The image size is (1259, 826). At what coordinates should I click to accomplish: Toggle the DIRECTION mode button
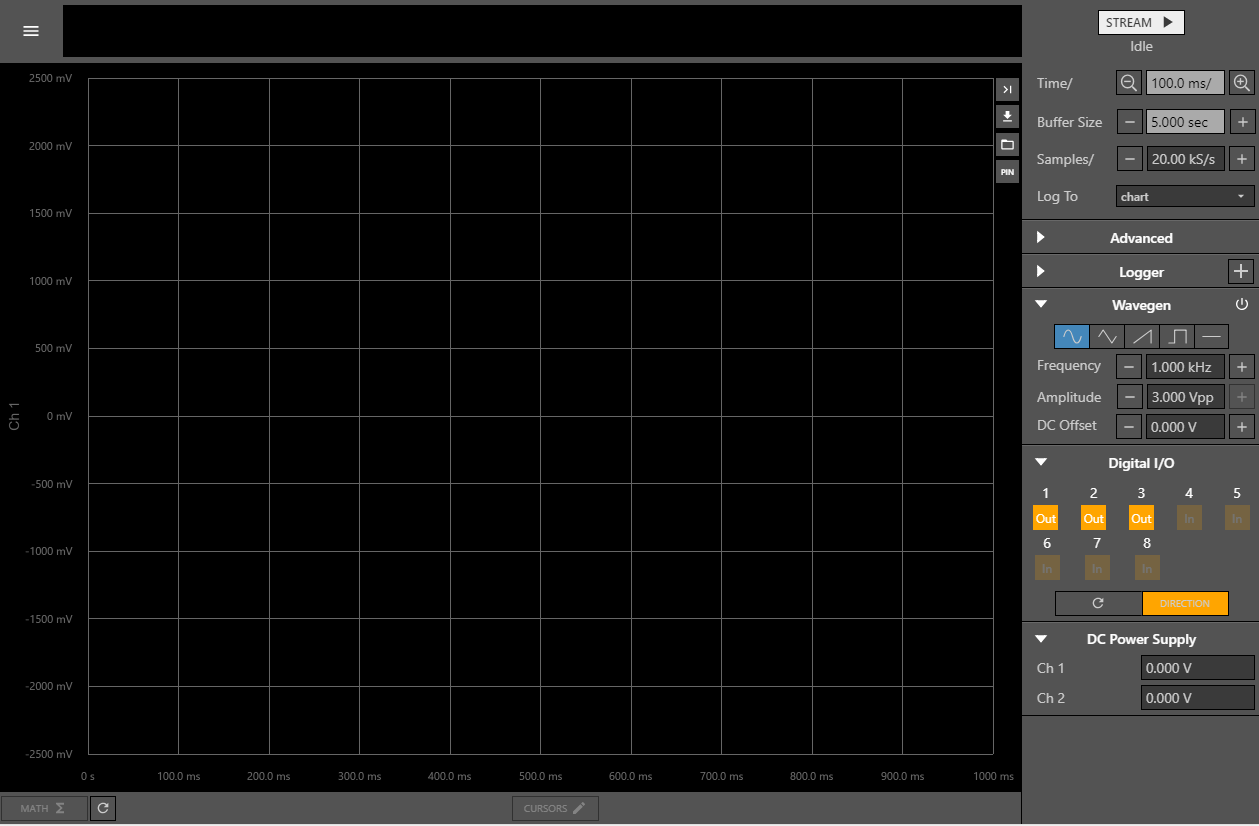[1185, 604]
